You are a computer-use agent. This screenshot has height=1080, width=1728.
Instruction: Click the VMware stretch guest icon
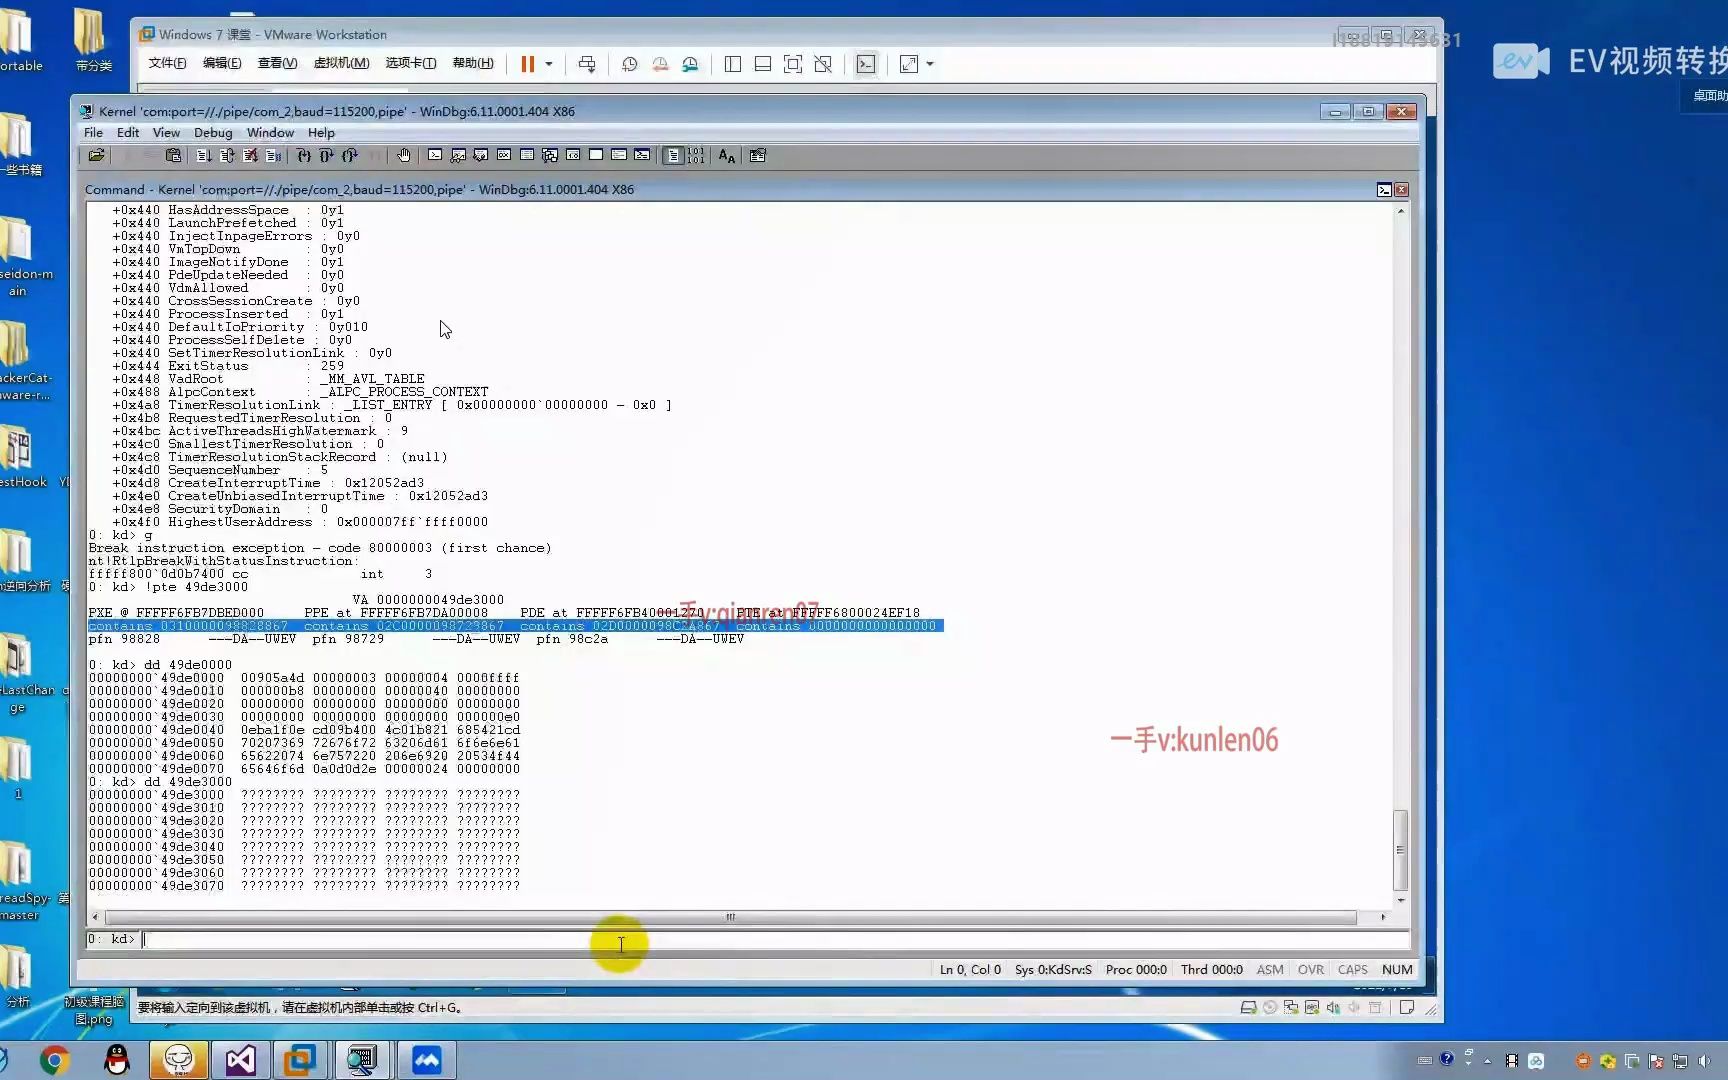[x=908, y=64]
